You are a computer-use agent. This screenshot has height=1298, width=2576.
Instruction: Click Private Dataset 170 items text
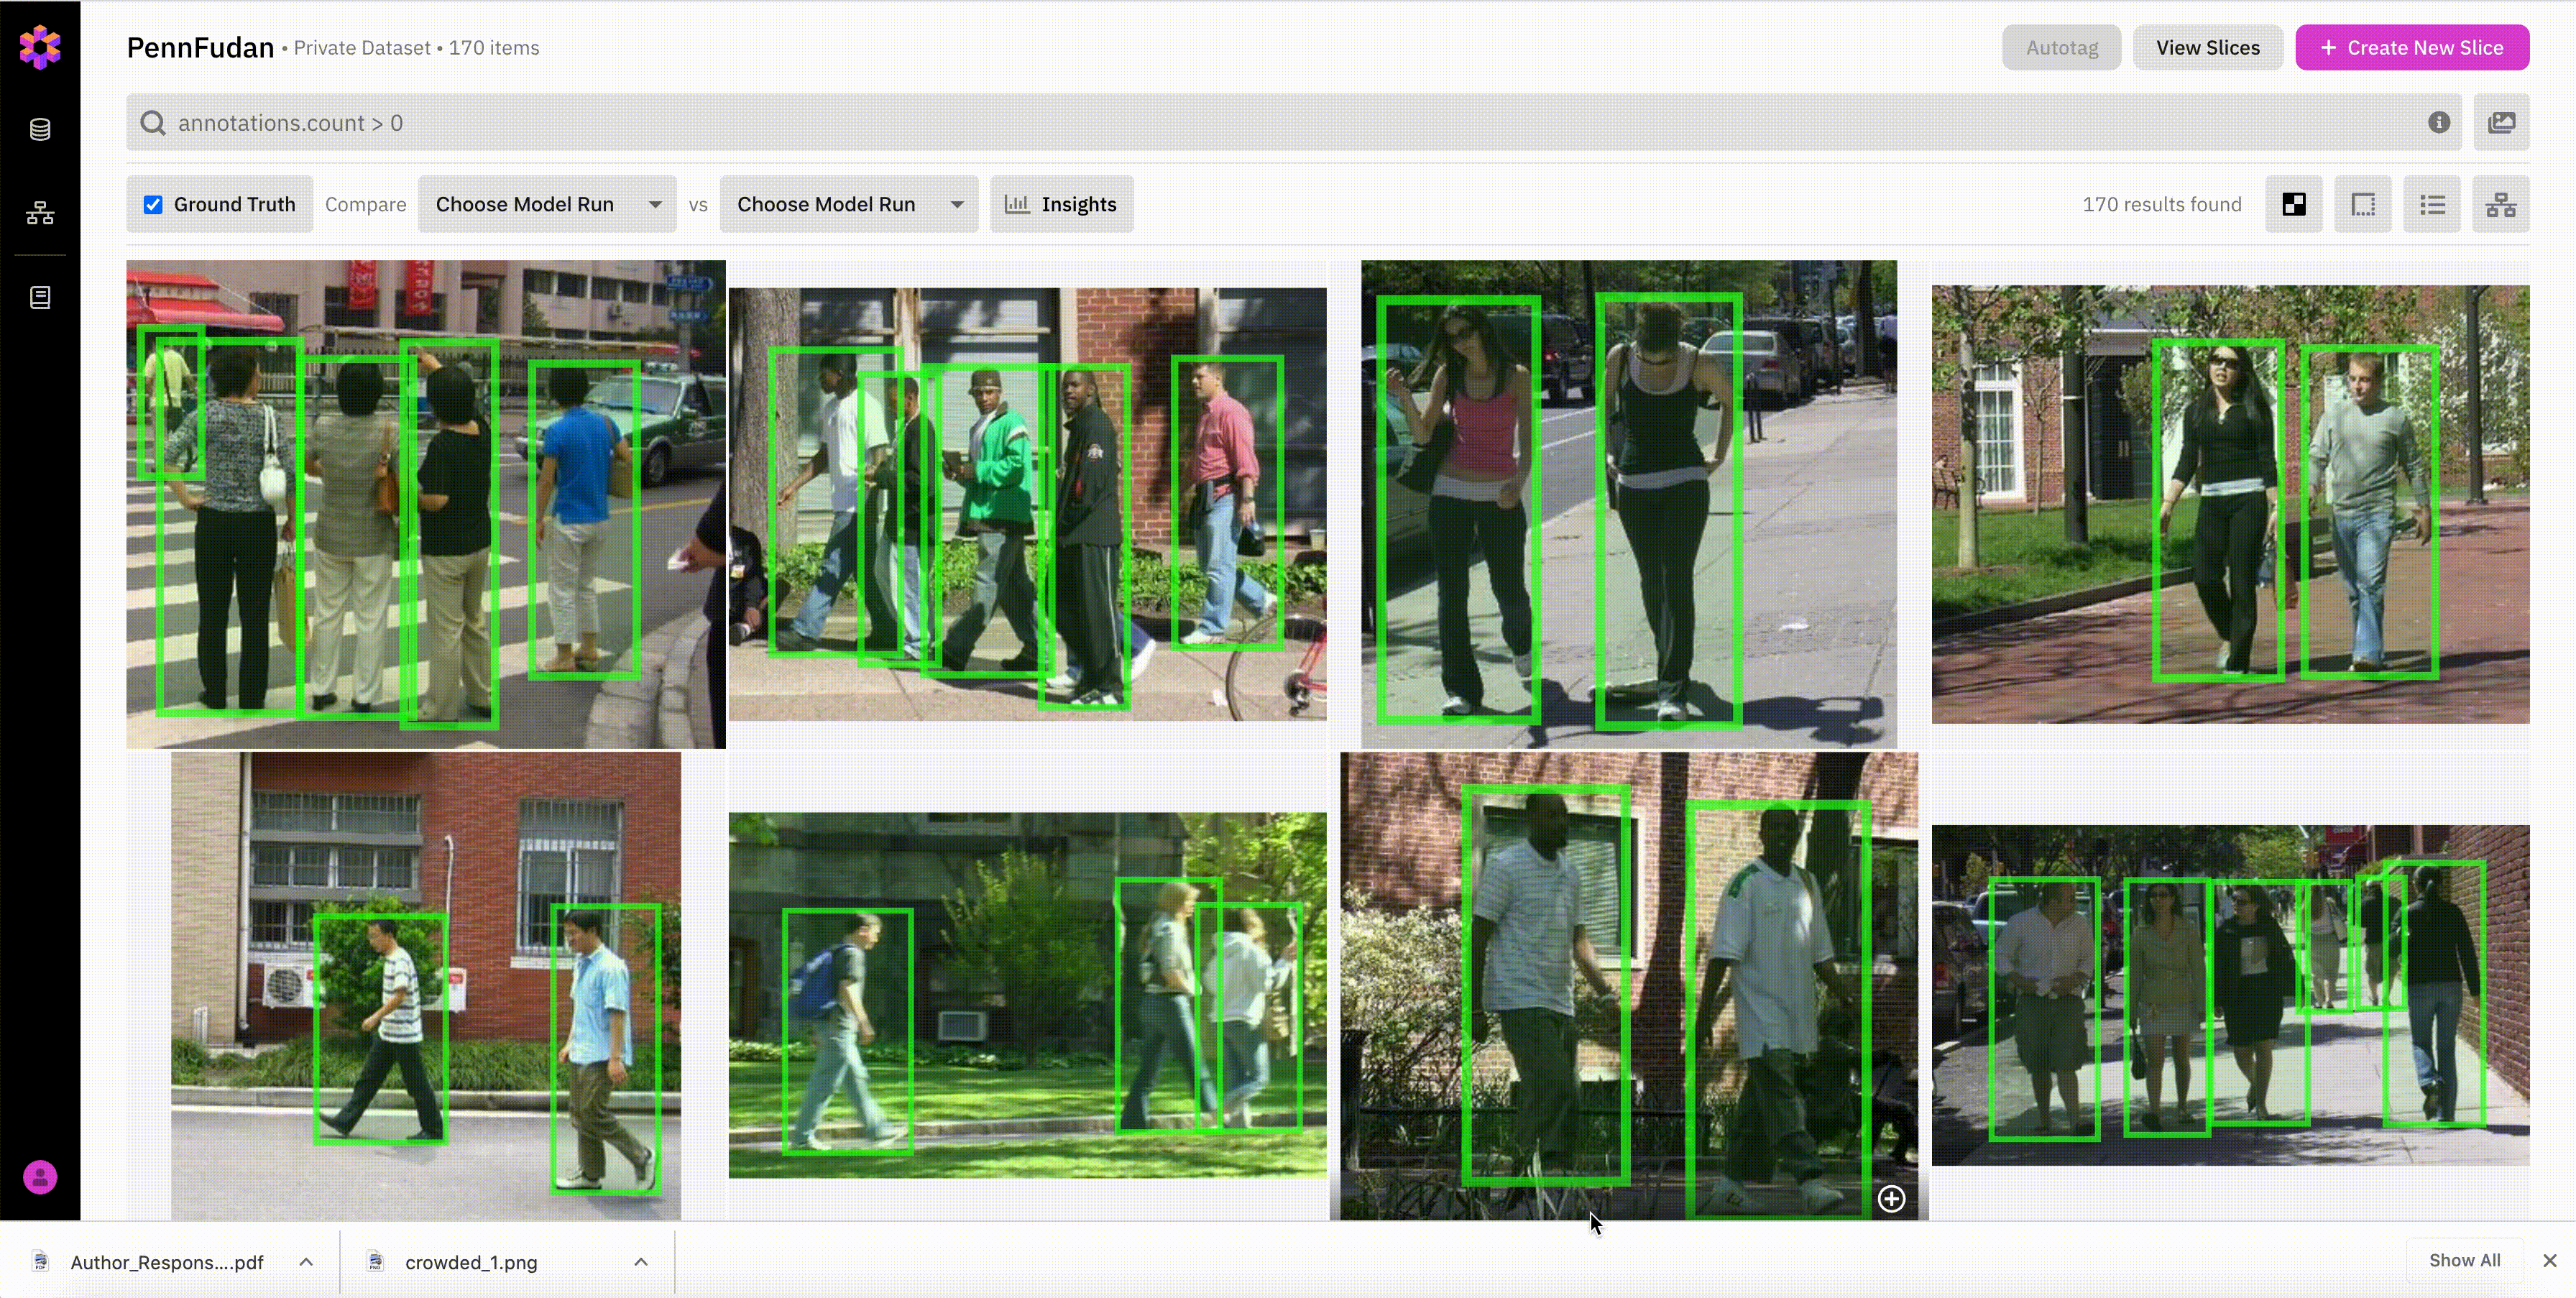coord(416,47)
